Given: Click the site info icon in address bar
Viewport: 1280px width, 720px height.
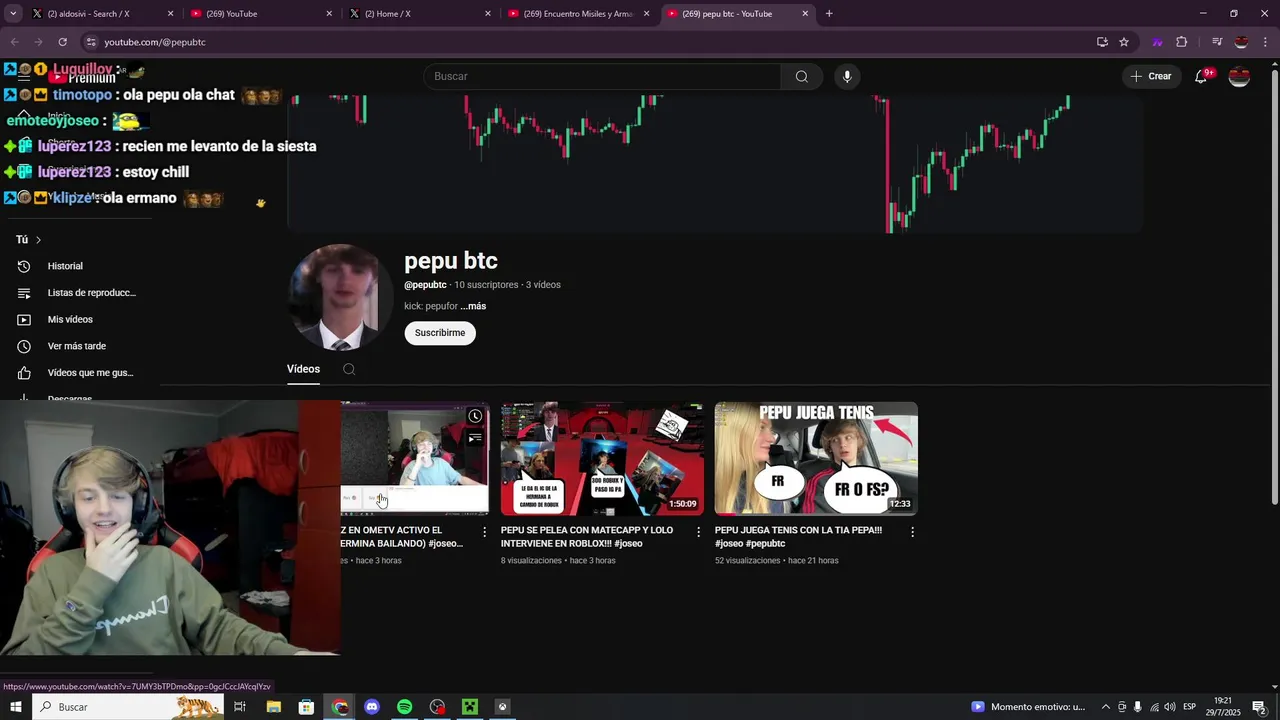Looking at the screenshot, I should point(91,42).
